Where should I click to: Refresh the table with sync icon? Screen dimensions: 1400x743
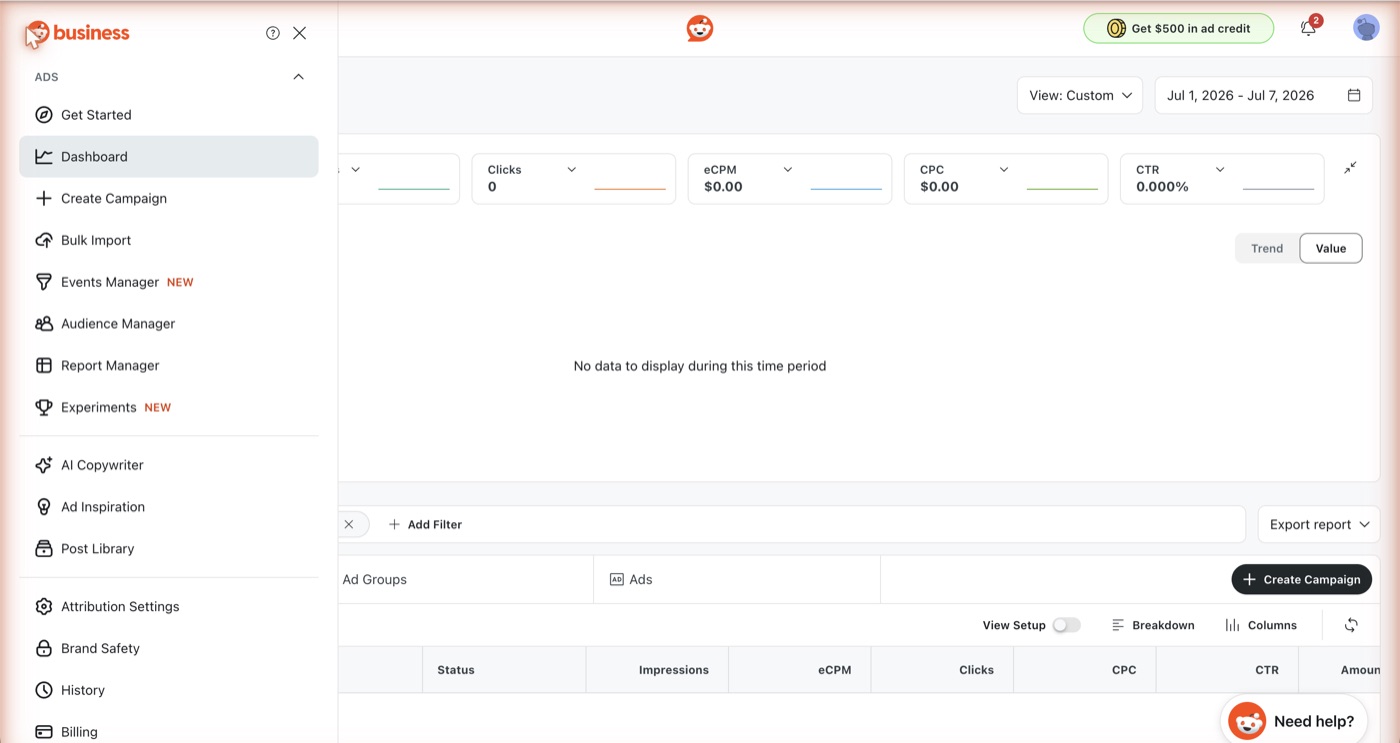coord(1351,625)
